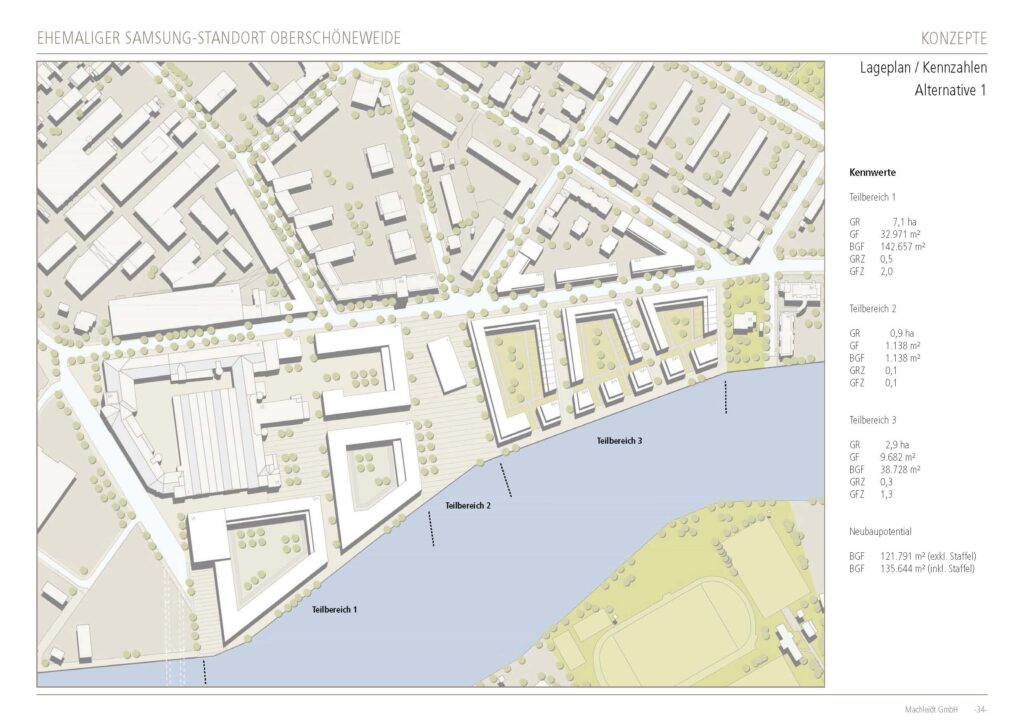1024x724 pixels.
Task: Click the 'Teilbereich 2' label on the map
Action: [468, 505]
